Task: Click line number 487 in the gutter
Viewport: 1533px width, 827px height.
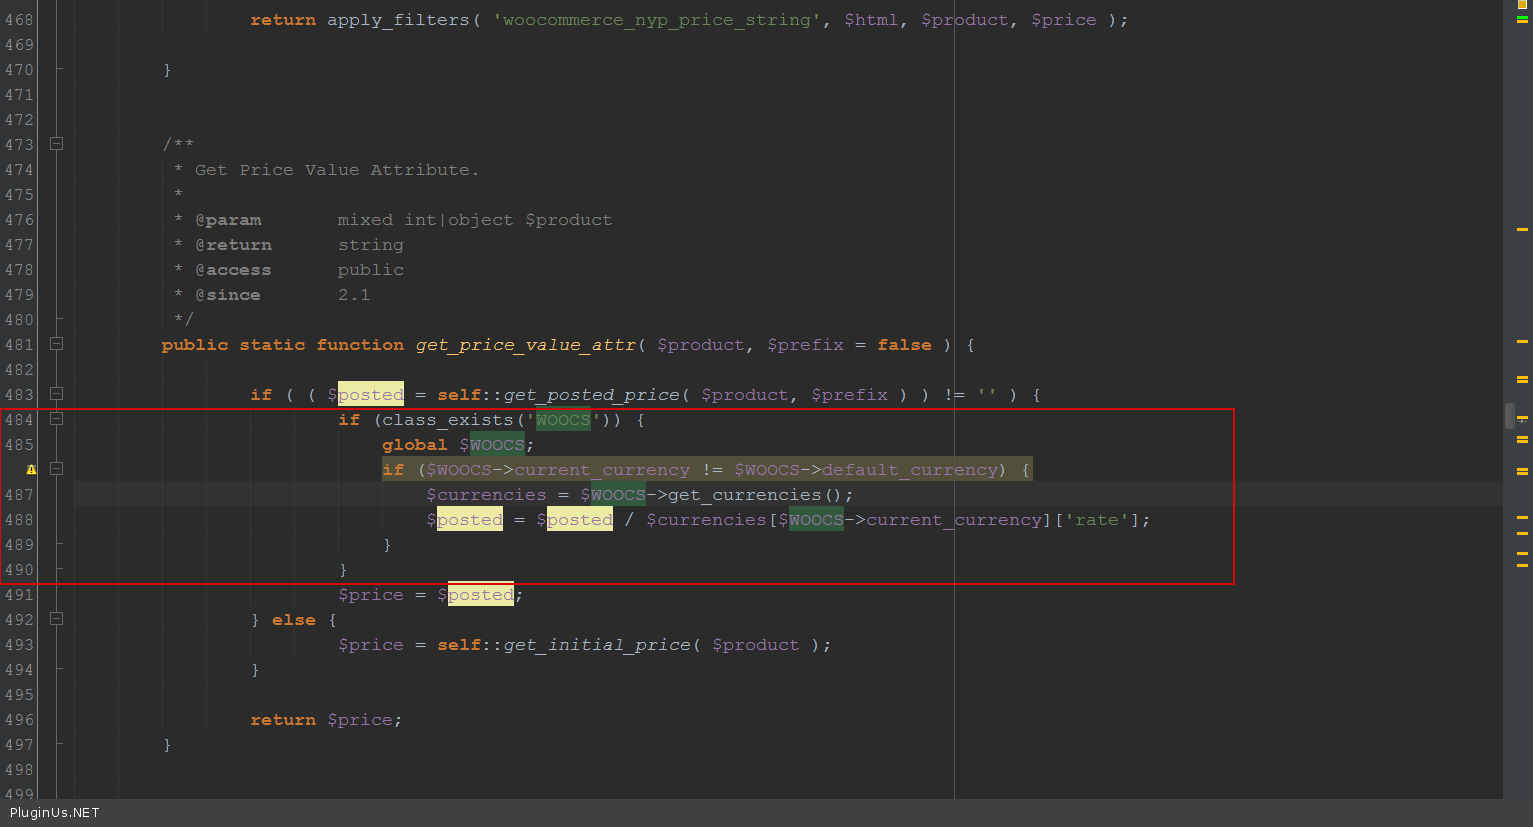Action: coord(19,495)
